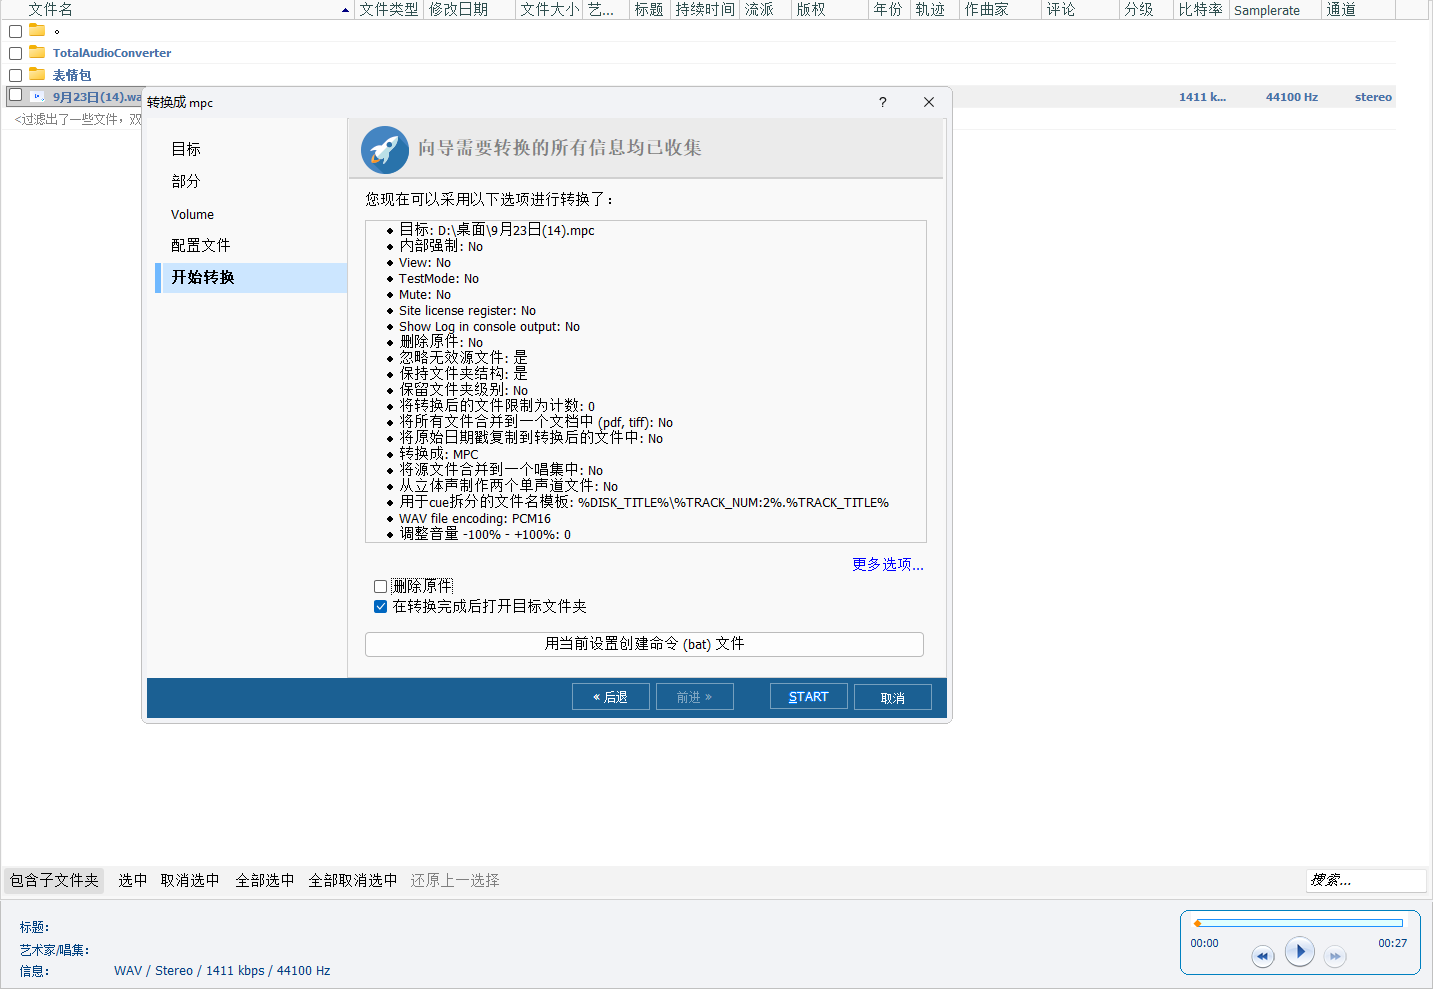Enable the 删除原件 checkbox
Image resolution: width=1433 pixels, height=989 pixels.
[x=380, y=586]
